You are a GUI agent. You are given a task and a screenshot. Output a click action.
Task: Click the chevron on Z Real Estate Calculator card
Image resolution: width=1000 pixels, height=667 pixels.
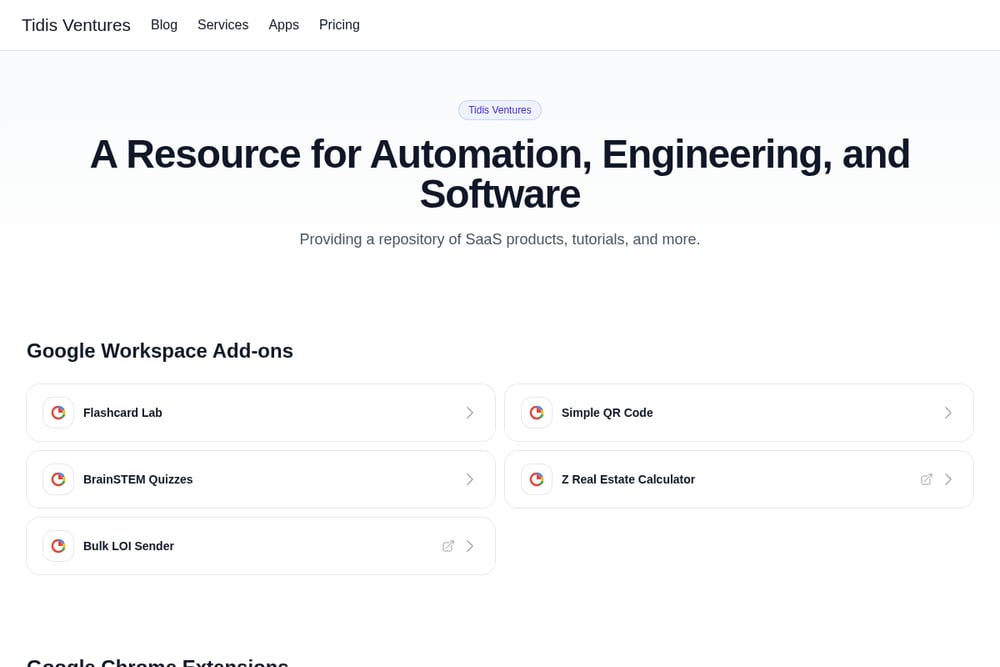[x=948, y=480]
